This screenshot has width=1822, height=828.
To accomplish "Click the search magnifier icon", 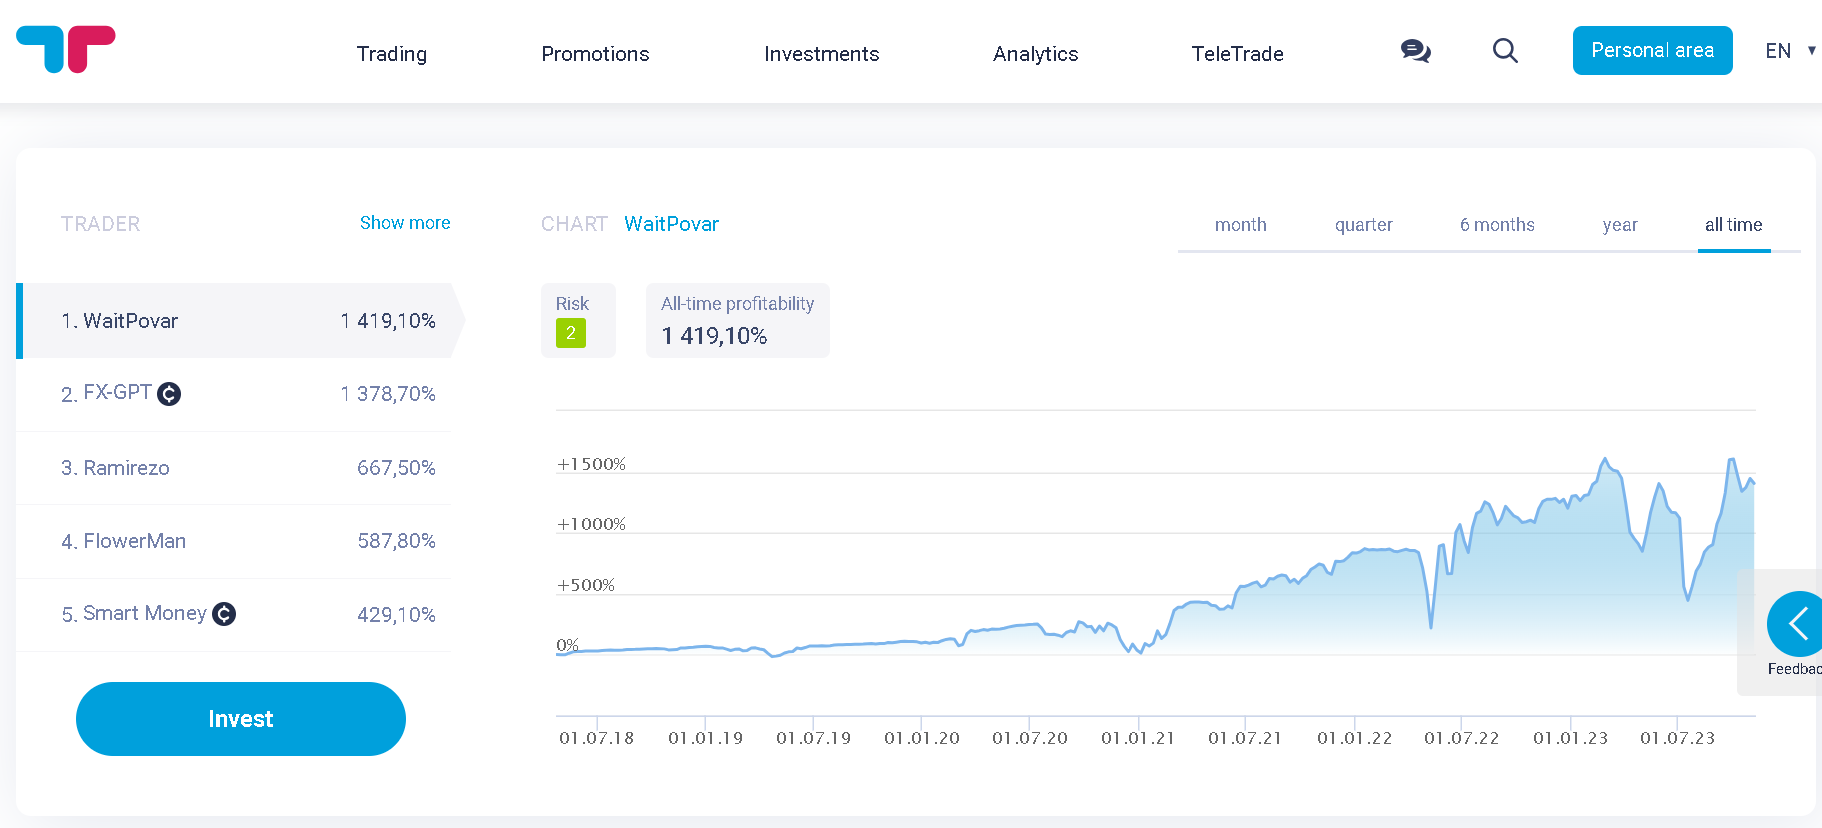I will (x=1505, y=51).
